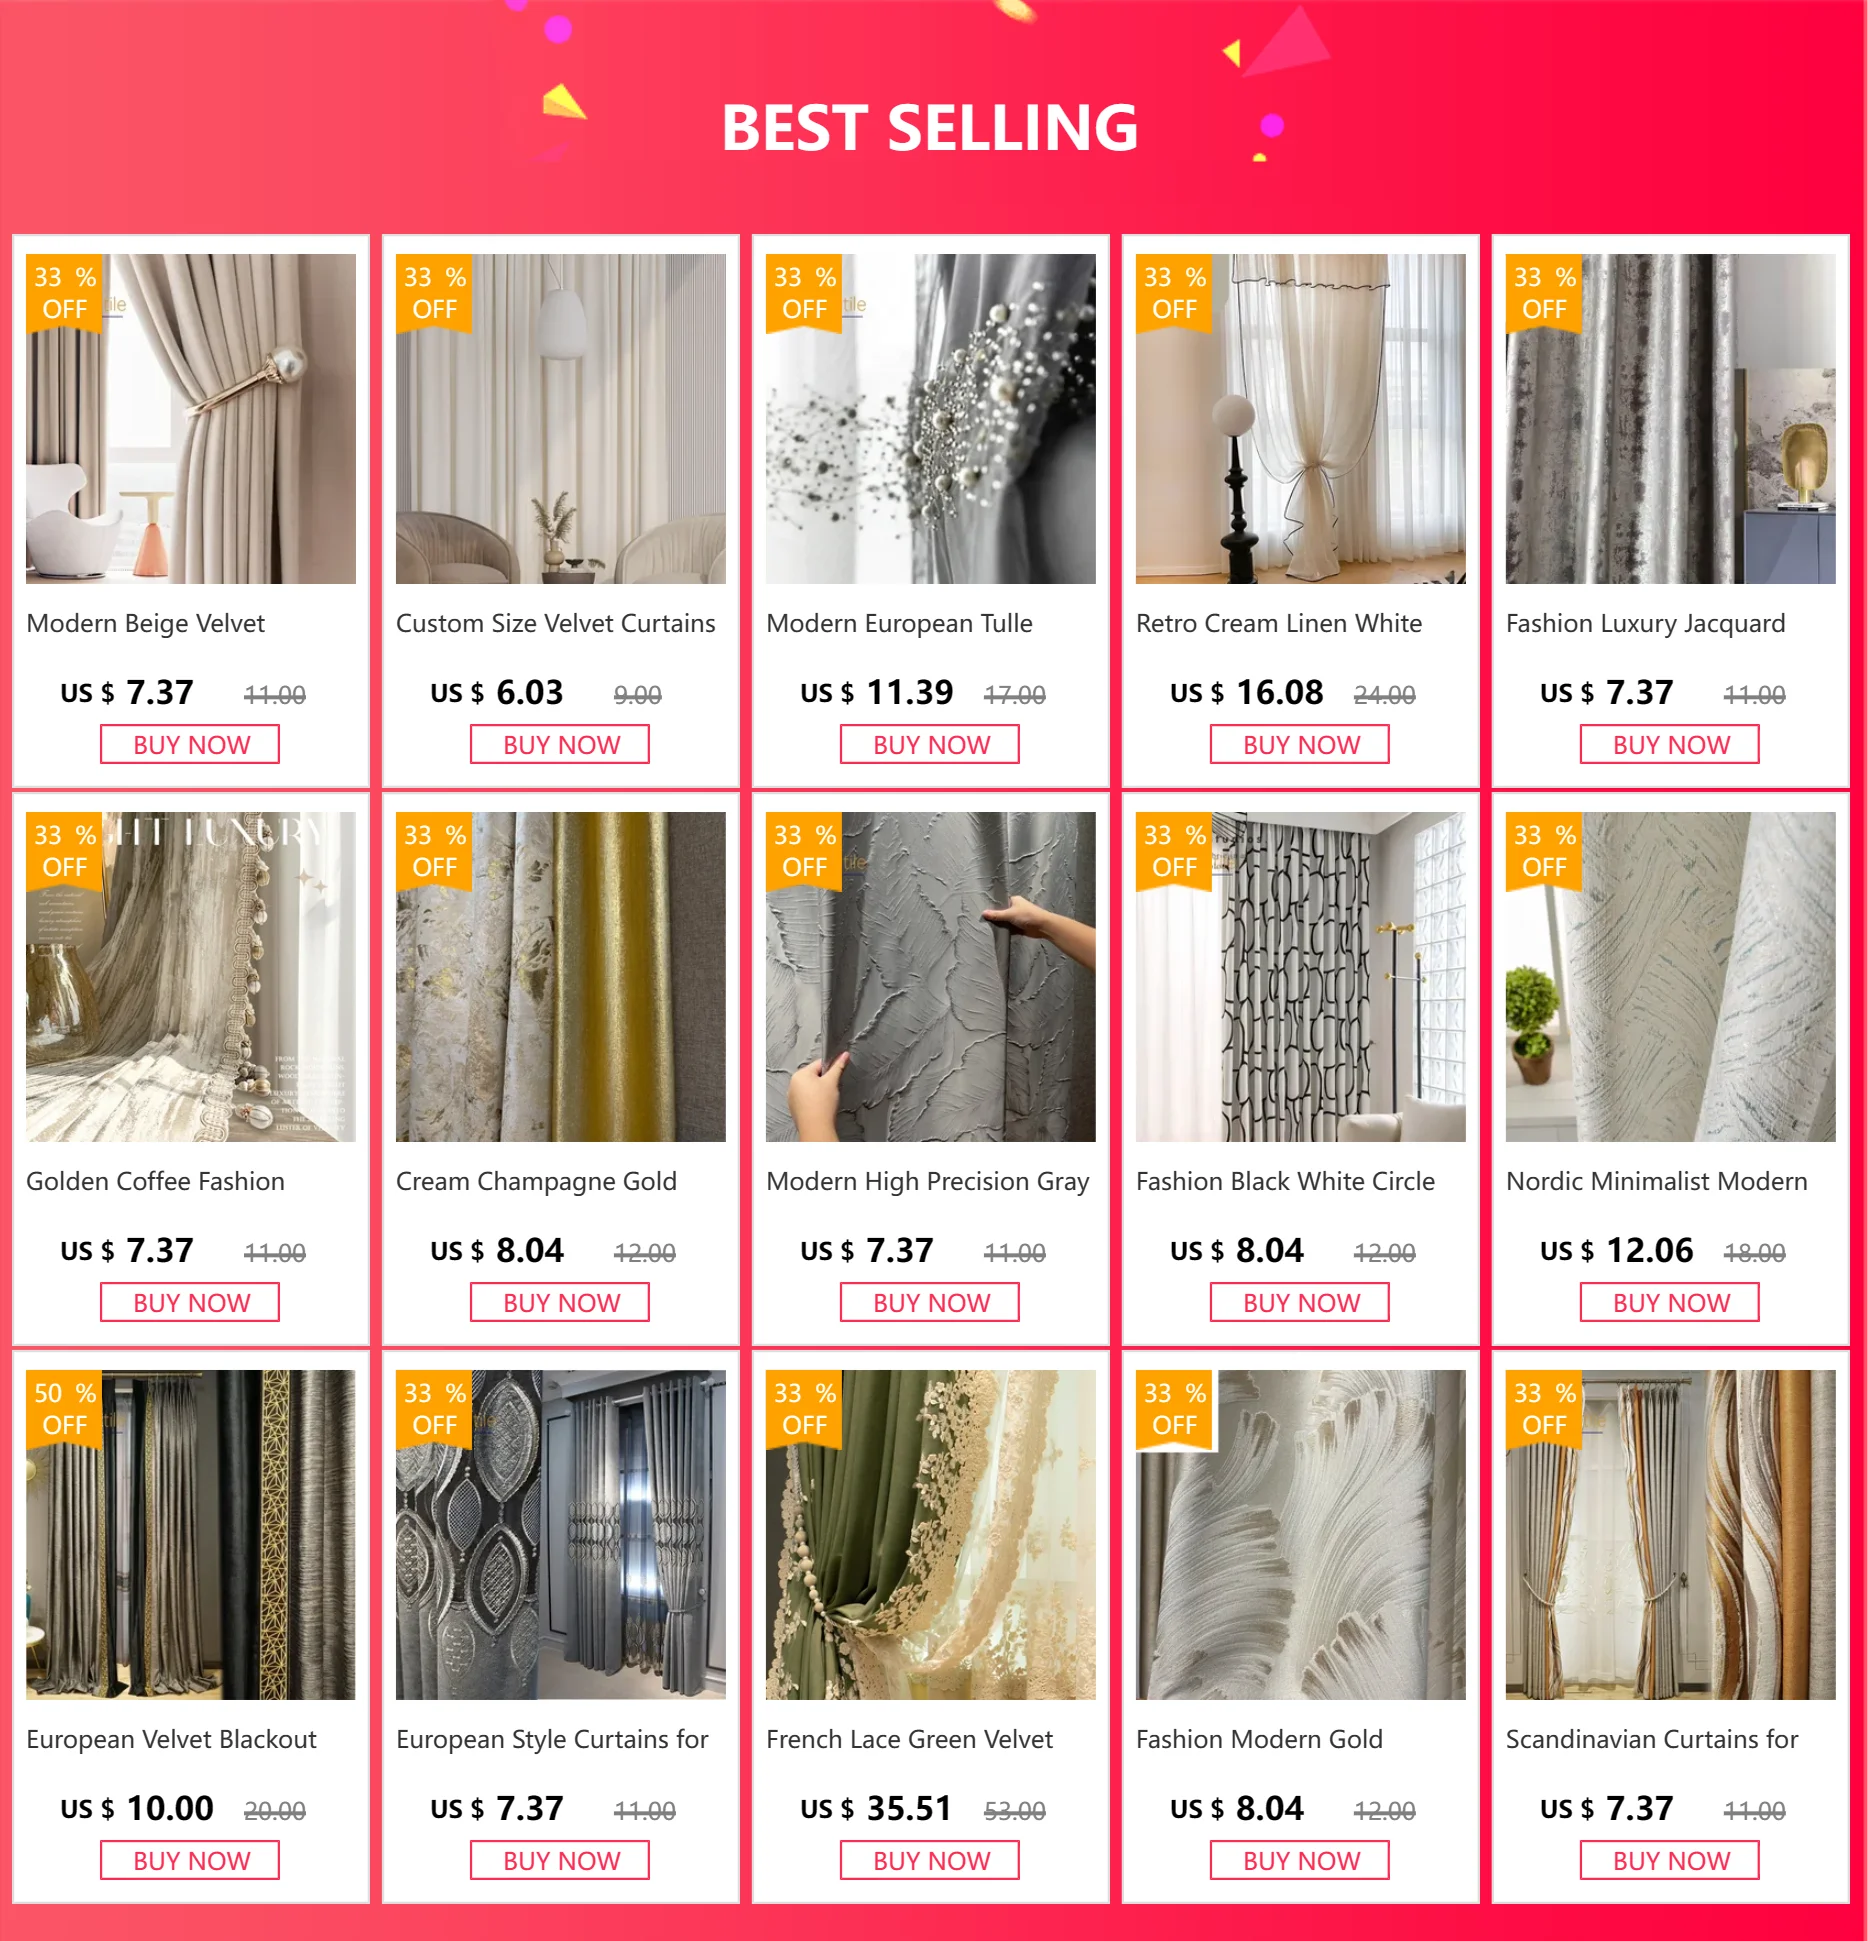Open the Modern European Tulle product photo

(x=931, y=418)
